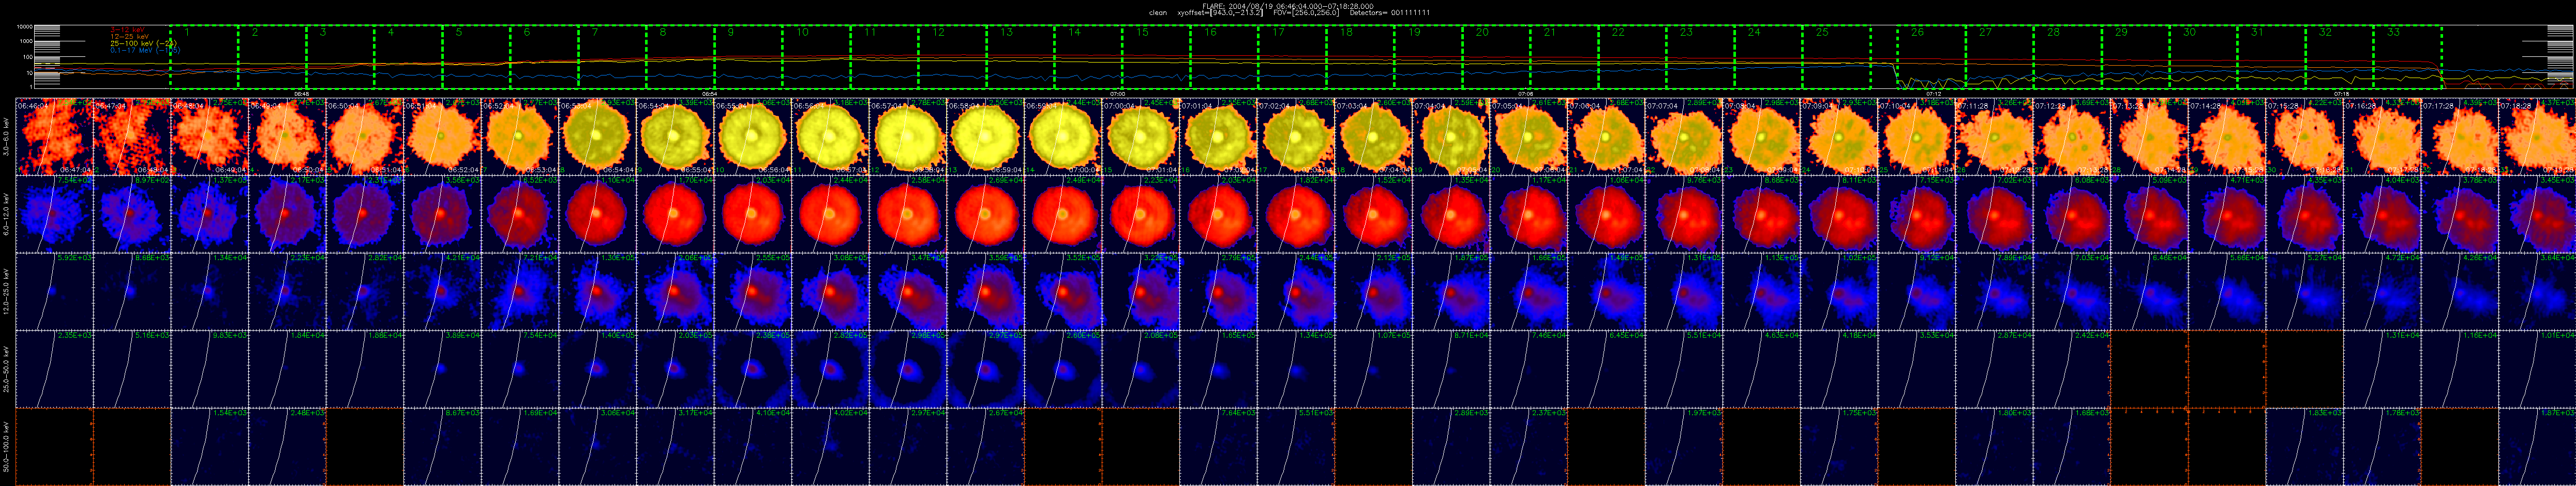Screen dimensions: 2576x486
Task: Open the 06:57:04 image in the 3.0-6.0 keV row
Action: tap(909, 136)
